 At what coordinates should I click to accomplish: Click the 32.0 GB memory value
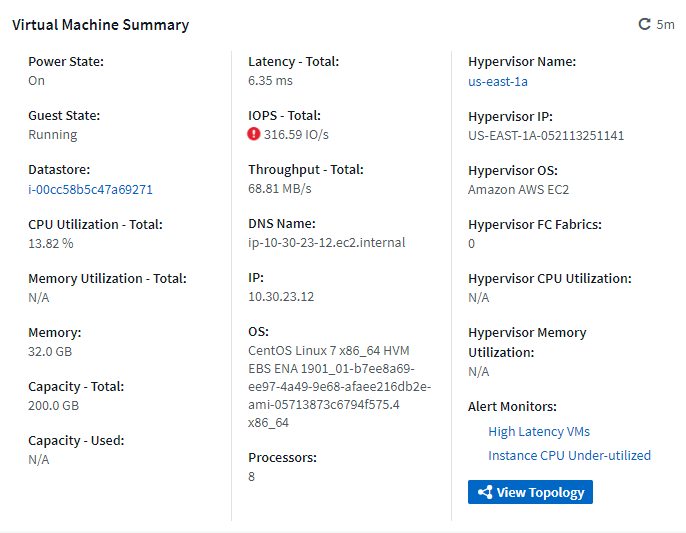(50, 351)
